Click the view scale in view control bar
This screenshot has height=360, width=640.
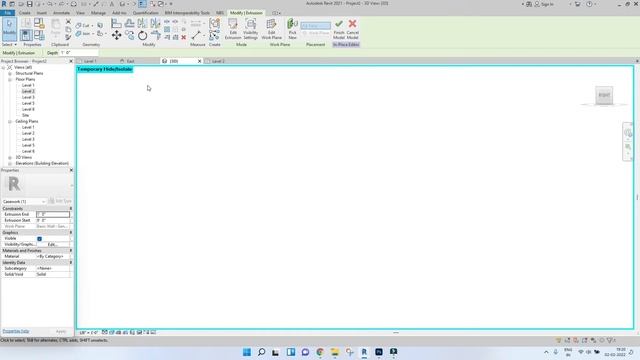coord(89,333)
